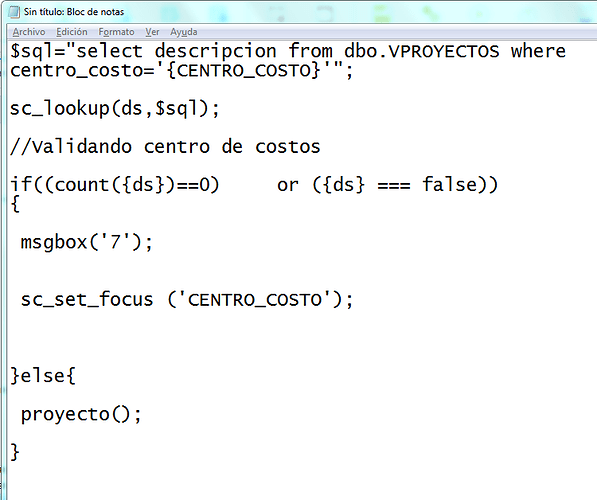The height and width of the screenshot is (500, 597).
Task: Click inside the sc_lookup(ds,$sql) line
Action: [115, 109]
